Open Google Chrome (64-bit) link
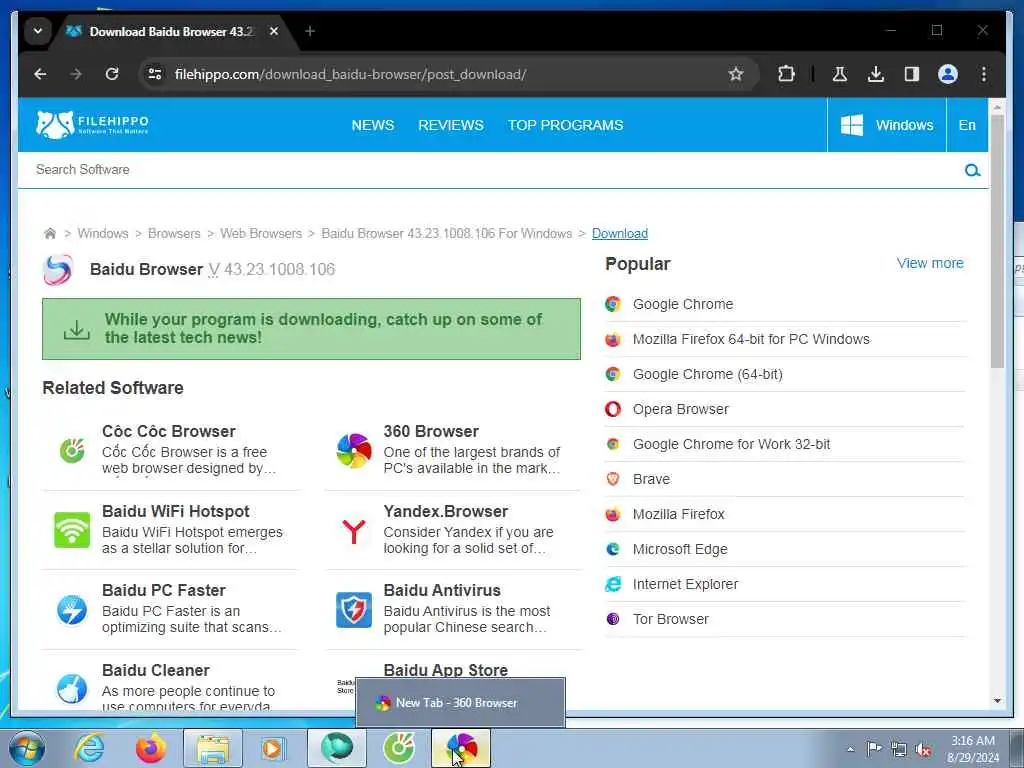The width and height of the screenshot is (1024, 768). click(x=707, y=374)
